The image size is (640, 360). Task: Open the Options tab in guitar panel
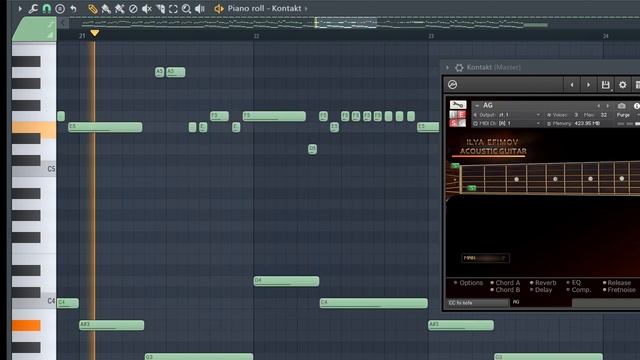tap(469, 282)
